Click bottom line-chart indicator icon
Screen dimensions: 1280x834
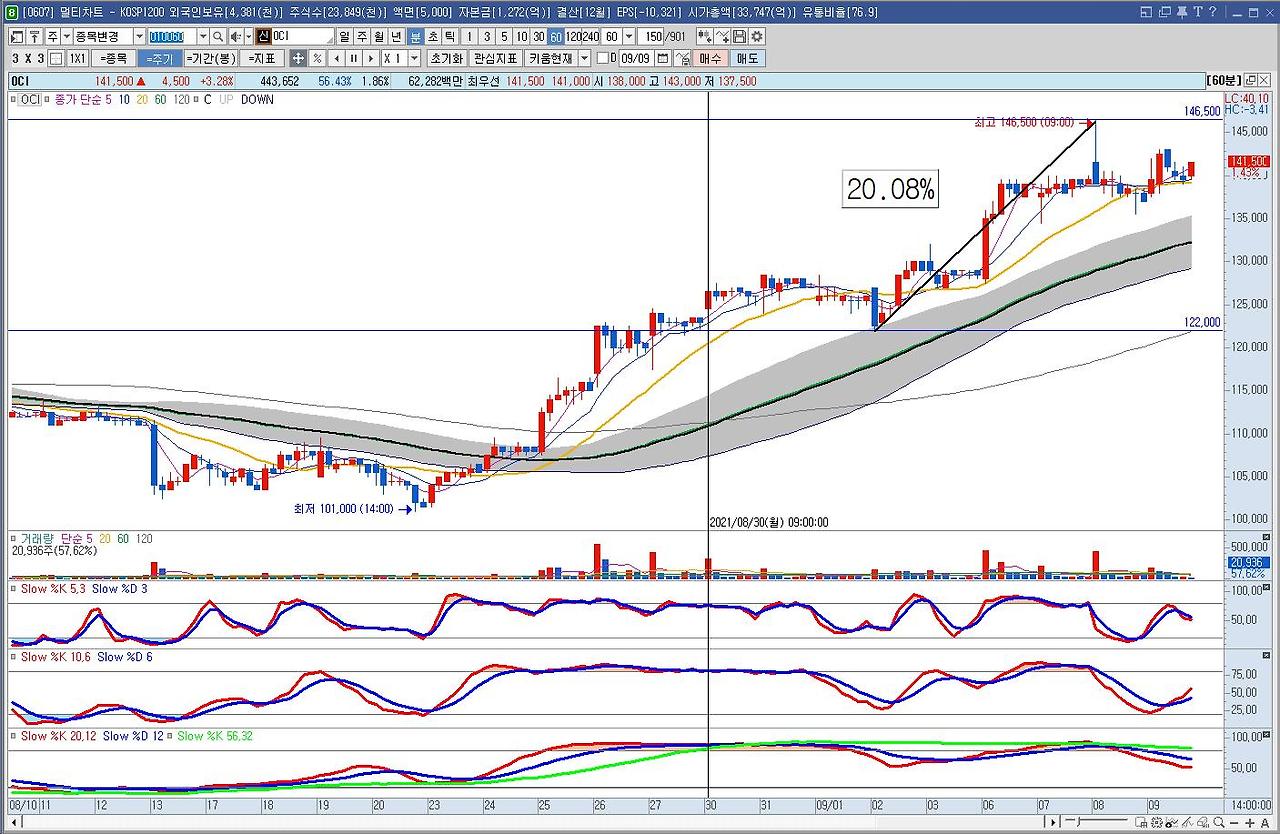tap(1172, 822)
